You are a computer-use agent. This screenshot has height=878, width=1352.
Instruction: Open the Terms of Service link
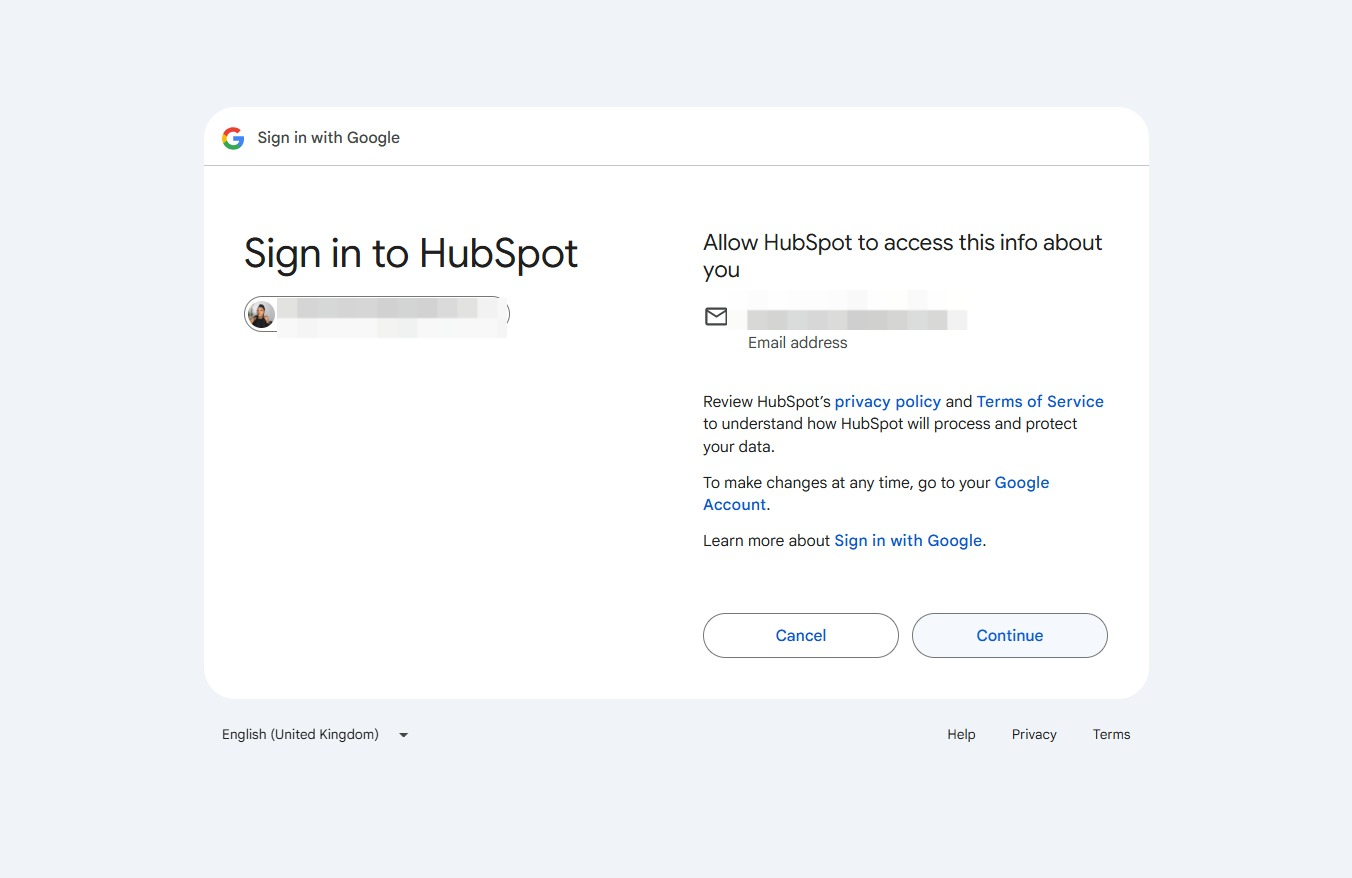(x=1040, y=402)
